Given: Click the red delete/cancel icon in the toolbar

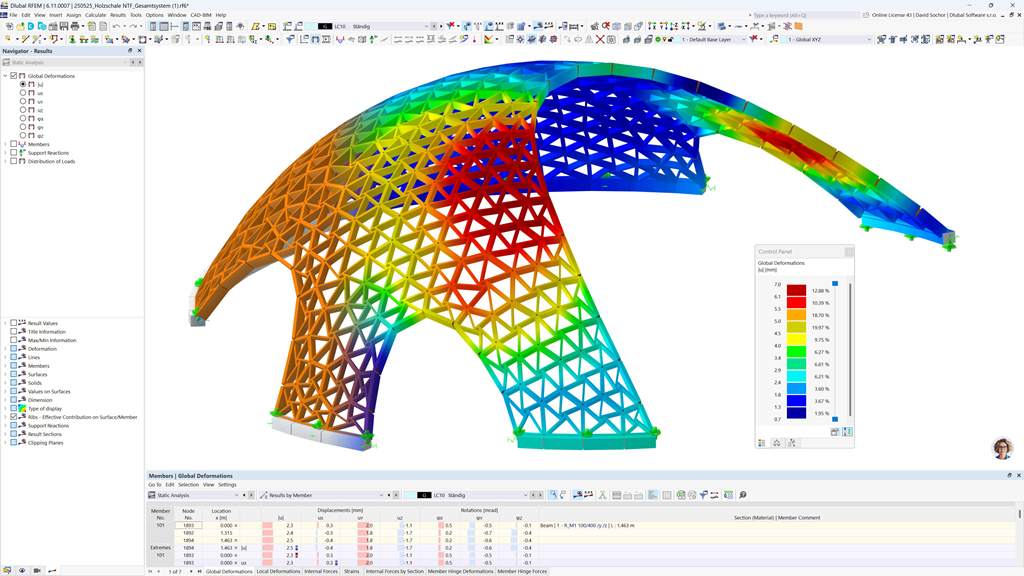Looking at the screenshot, I should (x=598, y=40).
